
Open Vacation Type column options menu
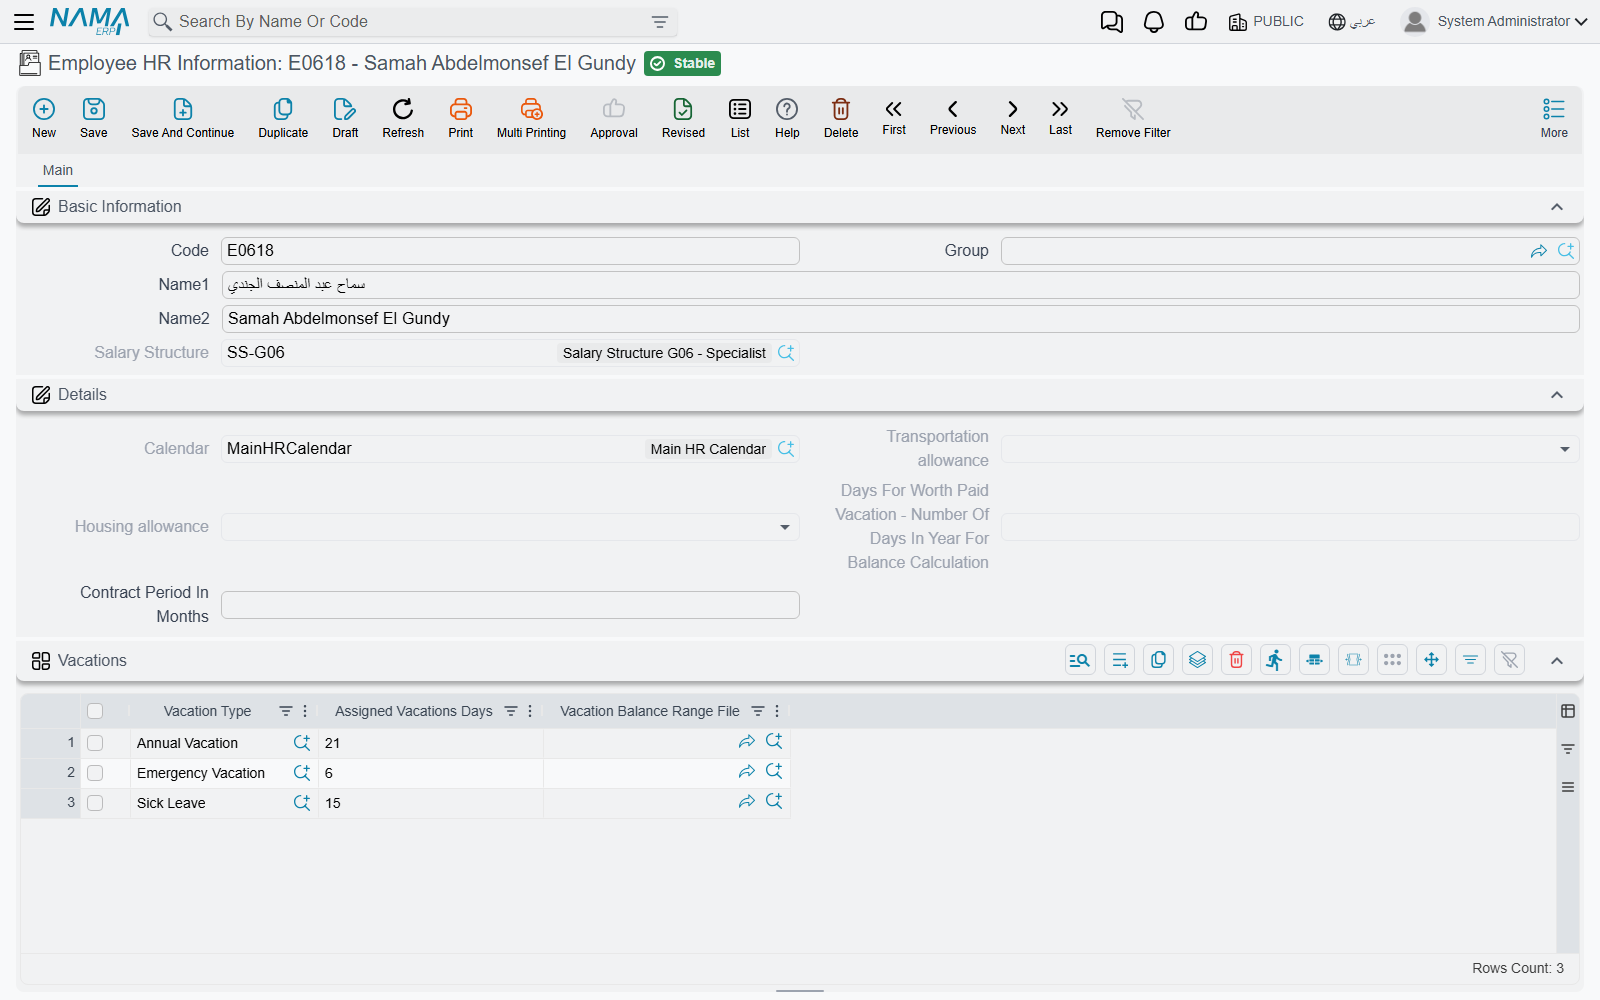point(305,711)
